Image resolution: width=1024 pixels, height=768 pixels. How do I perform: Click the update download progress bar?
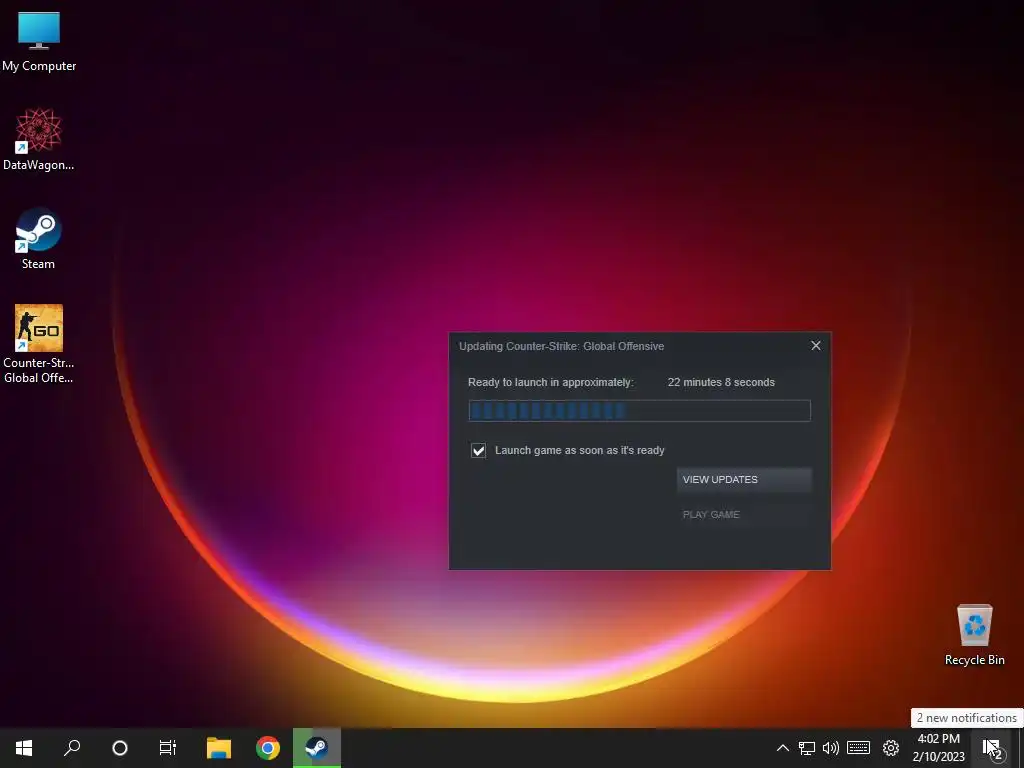point(639,411)
